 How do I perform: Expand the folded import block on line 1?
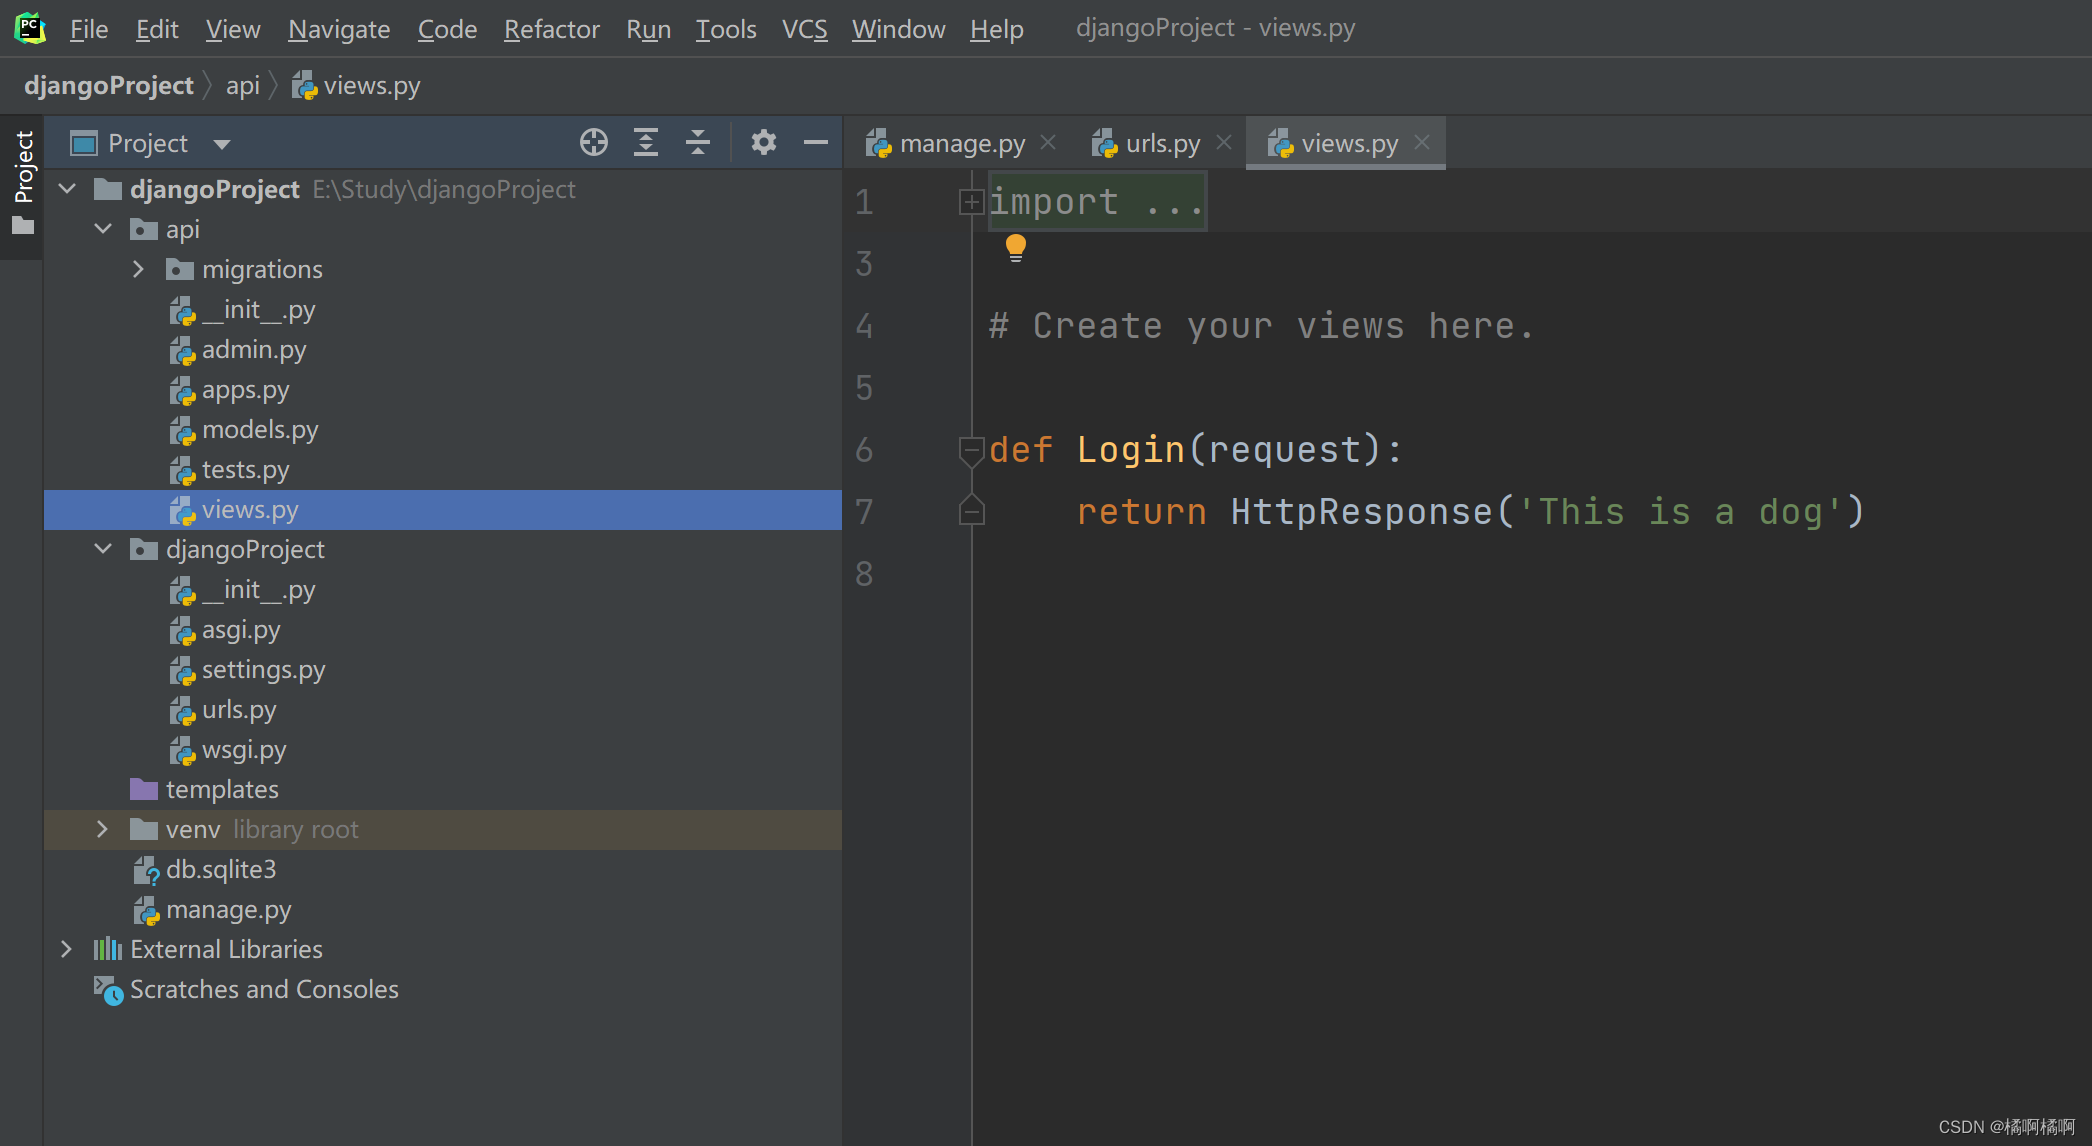click(970, 202)
